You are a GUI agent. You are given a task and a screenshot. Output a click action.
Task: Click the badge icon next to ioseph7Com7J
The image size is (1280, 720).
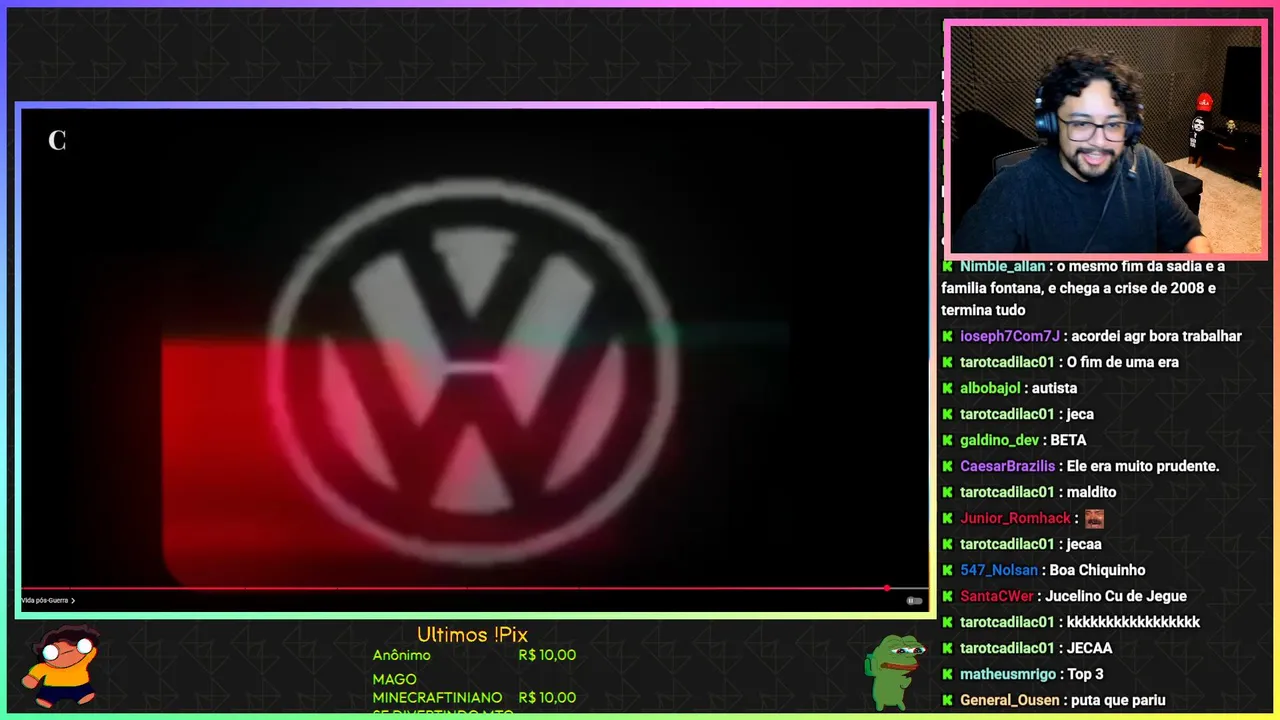947,336
